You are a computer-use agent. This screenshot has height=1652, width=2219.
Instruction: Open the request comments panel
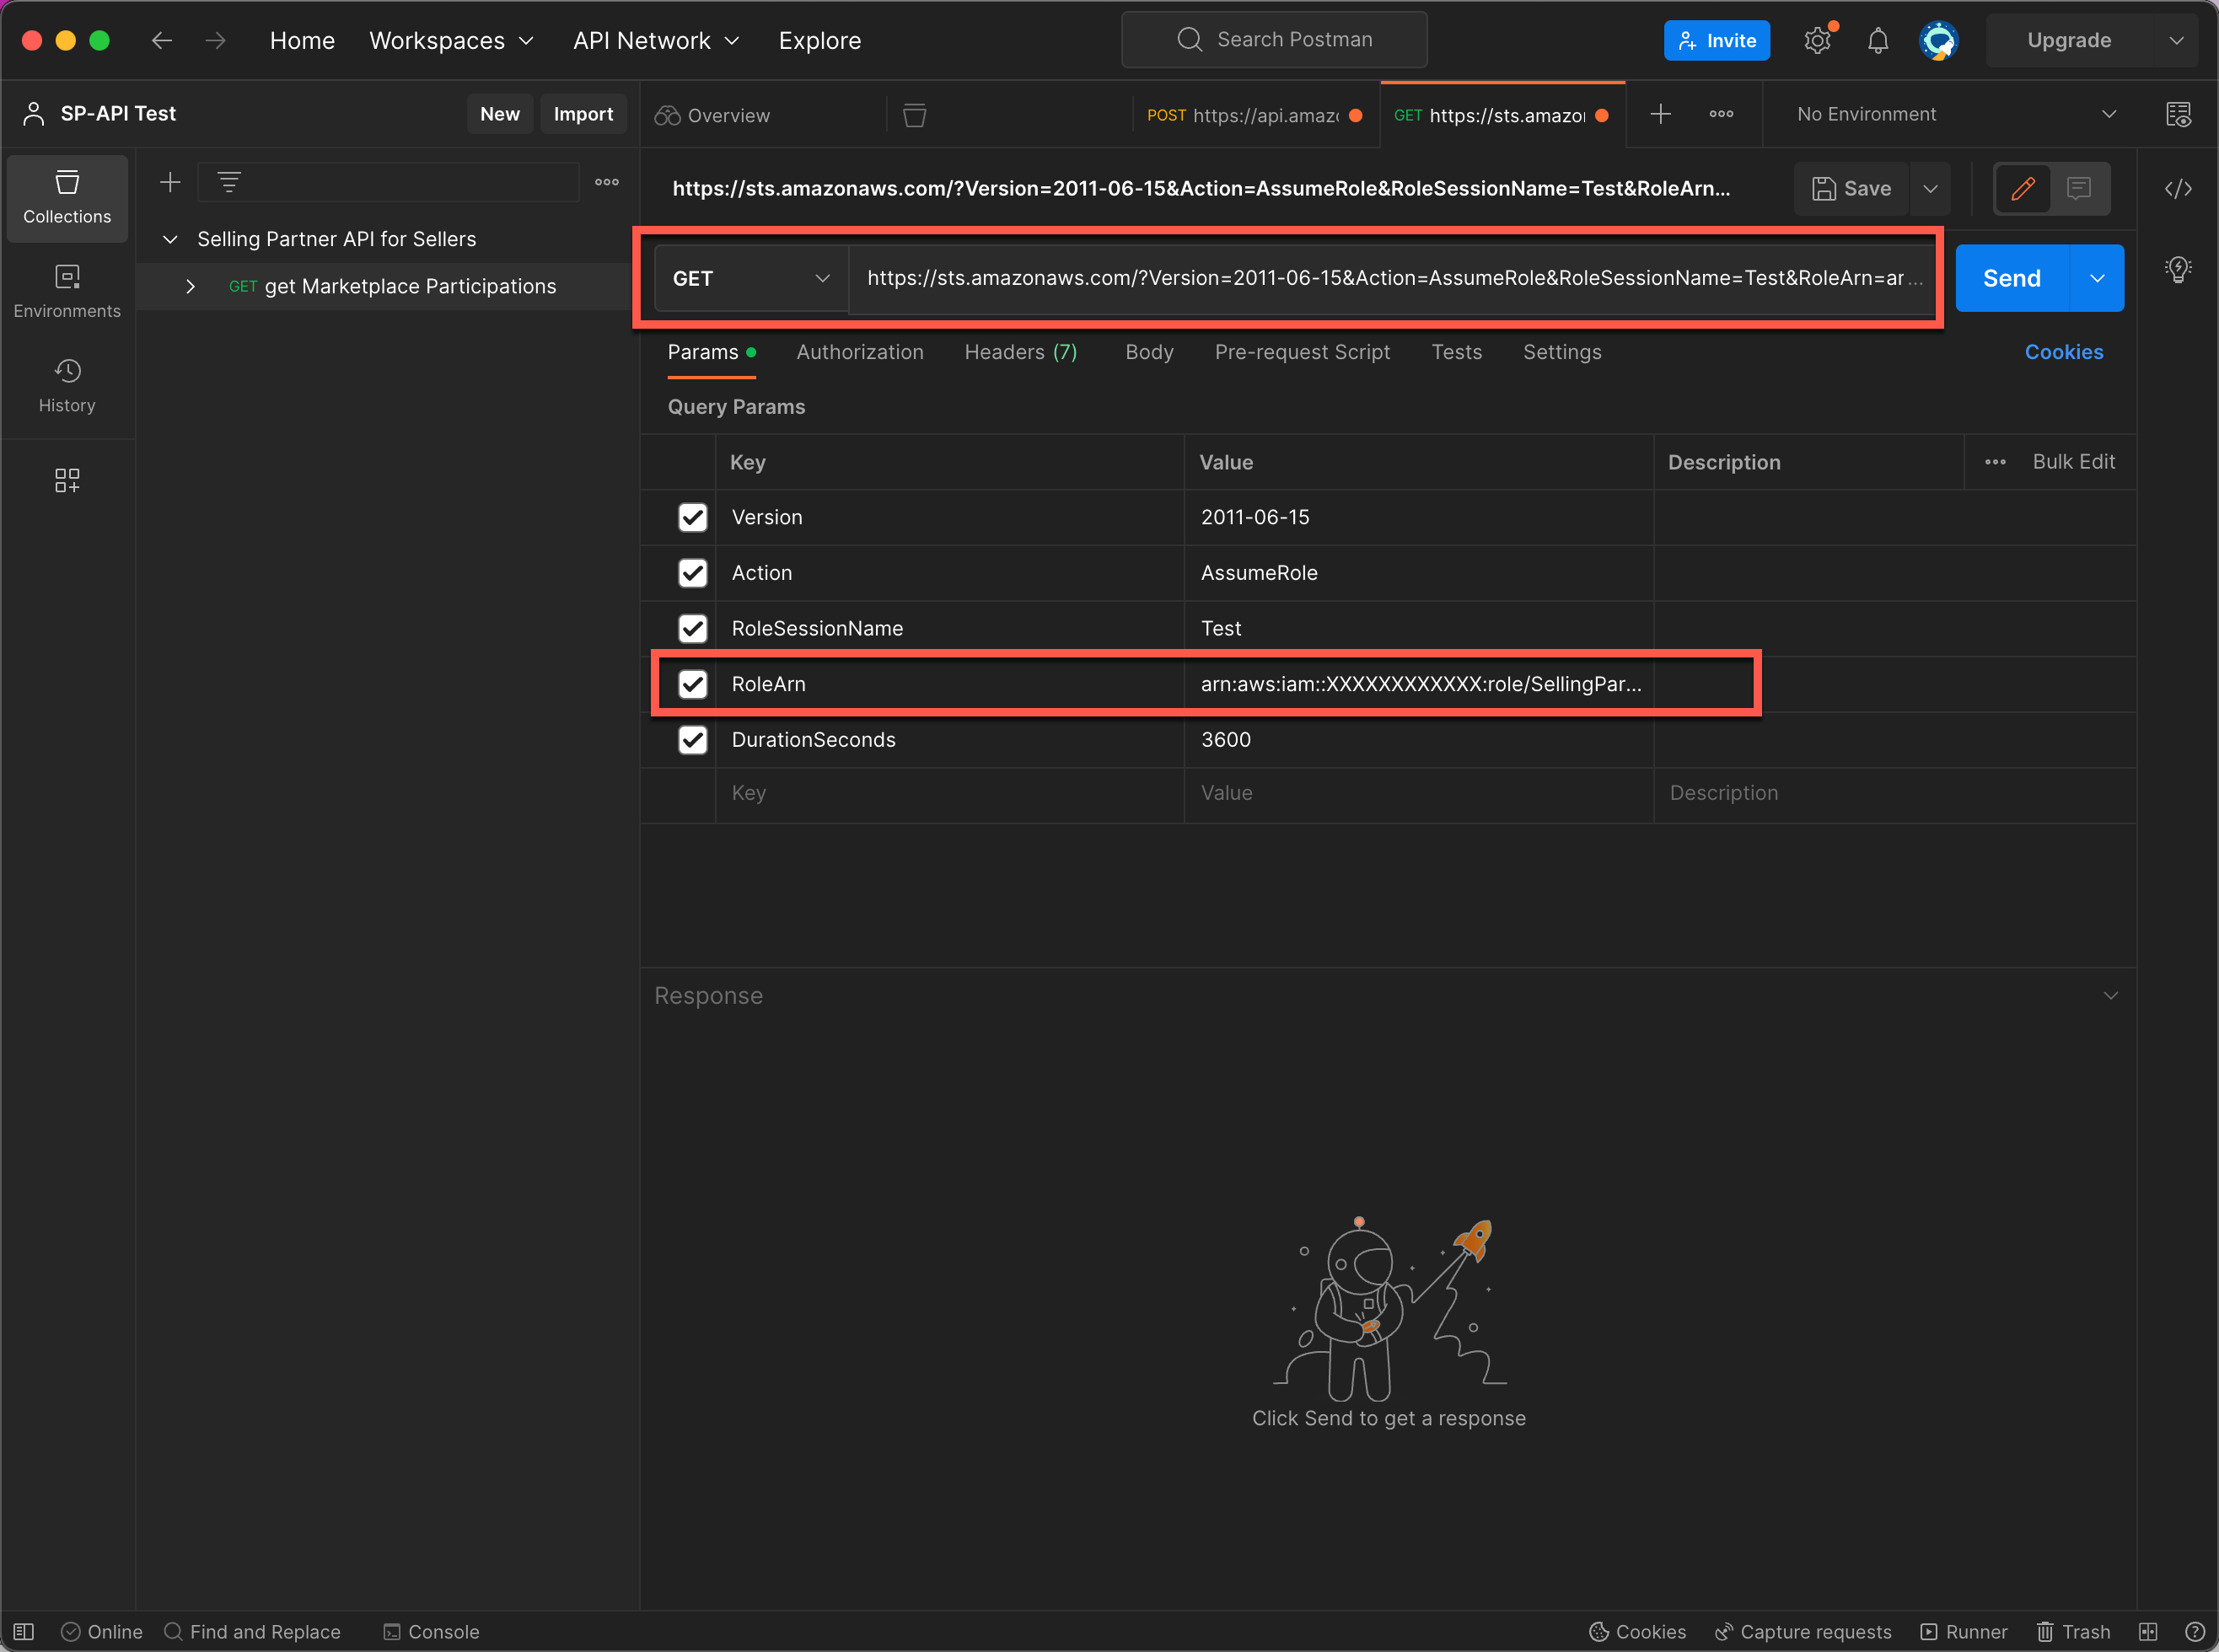click(x=2081, y=188)
